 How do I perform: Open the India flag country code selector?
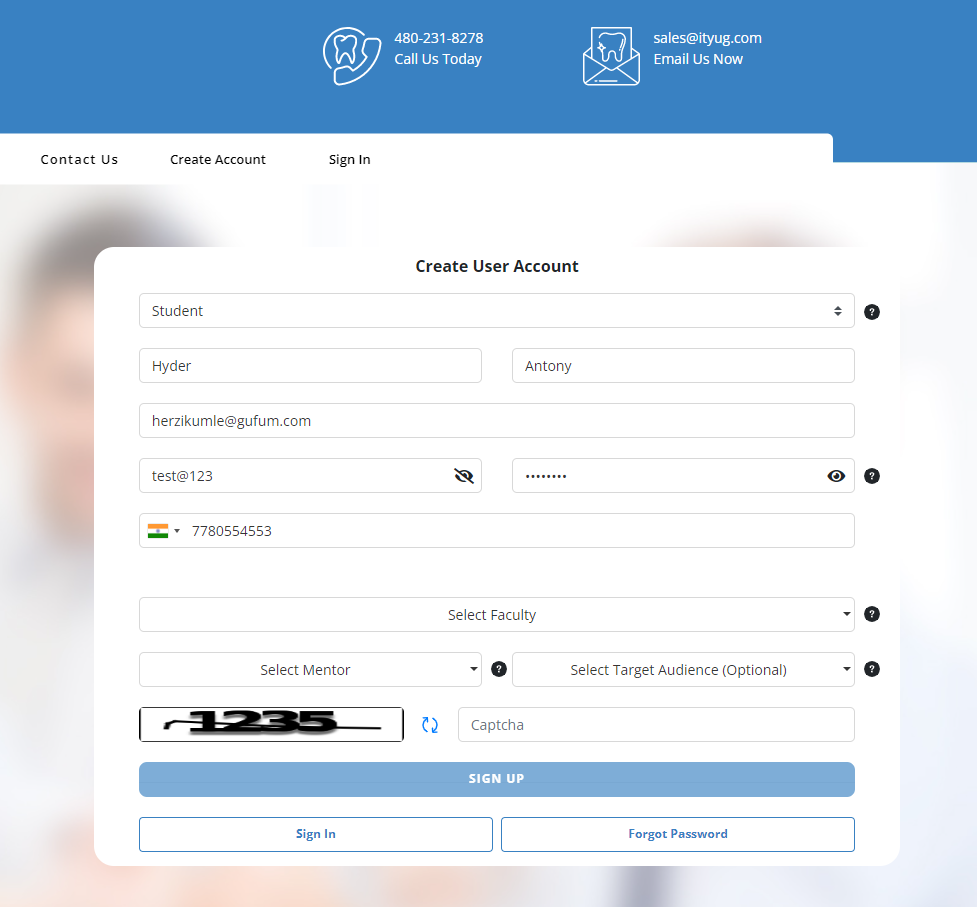[163, 531]
